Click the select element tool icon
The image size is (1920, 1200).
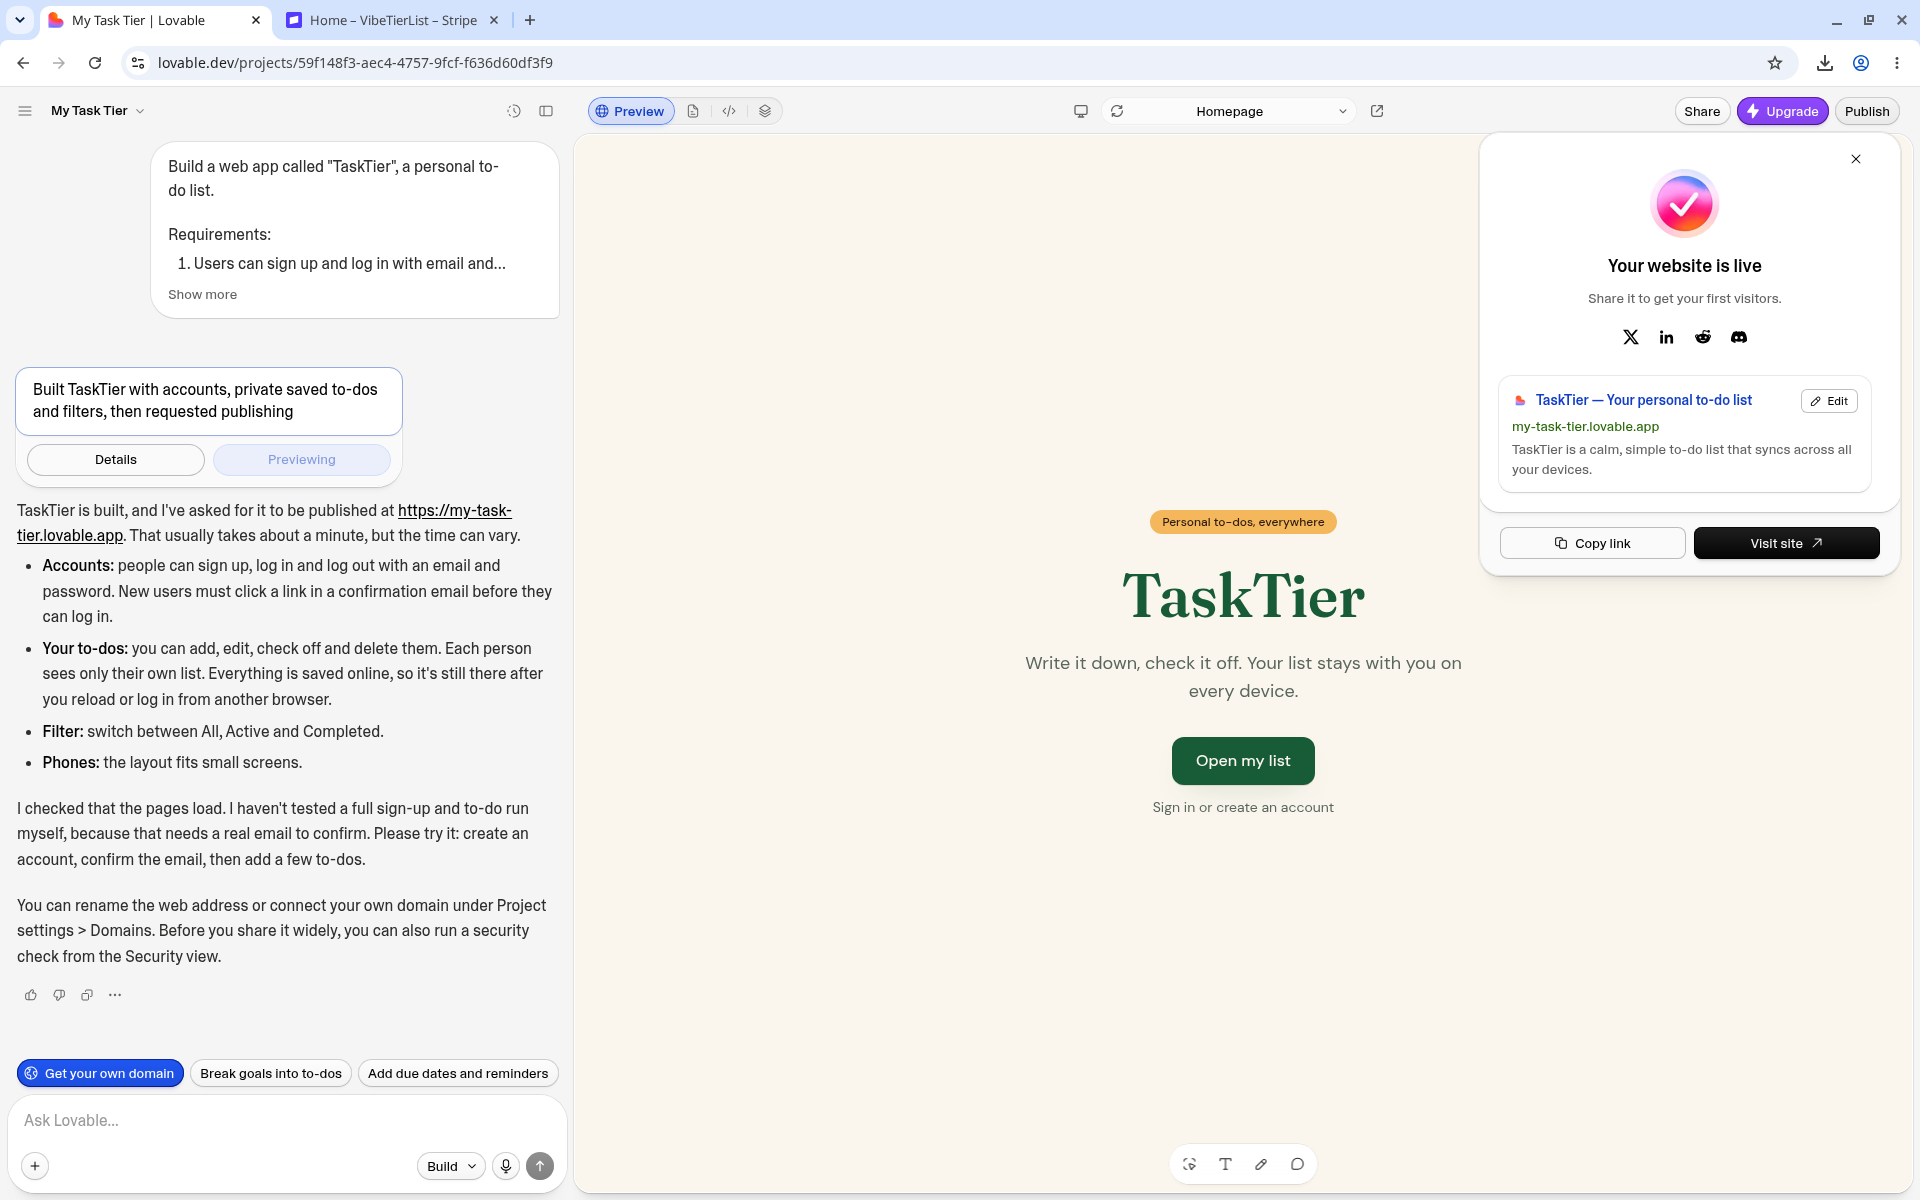click(x=1189, y=1164)
